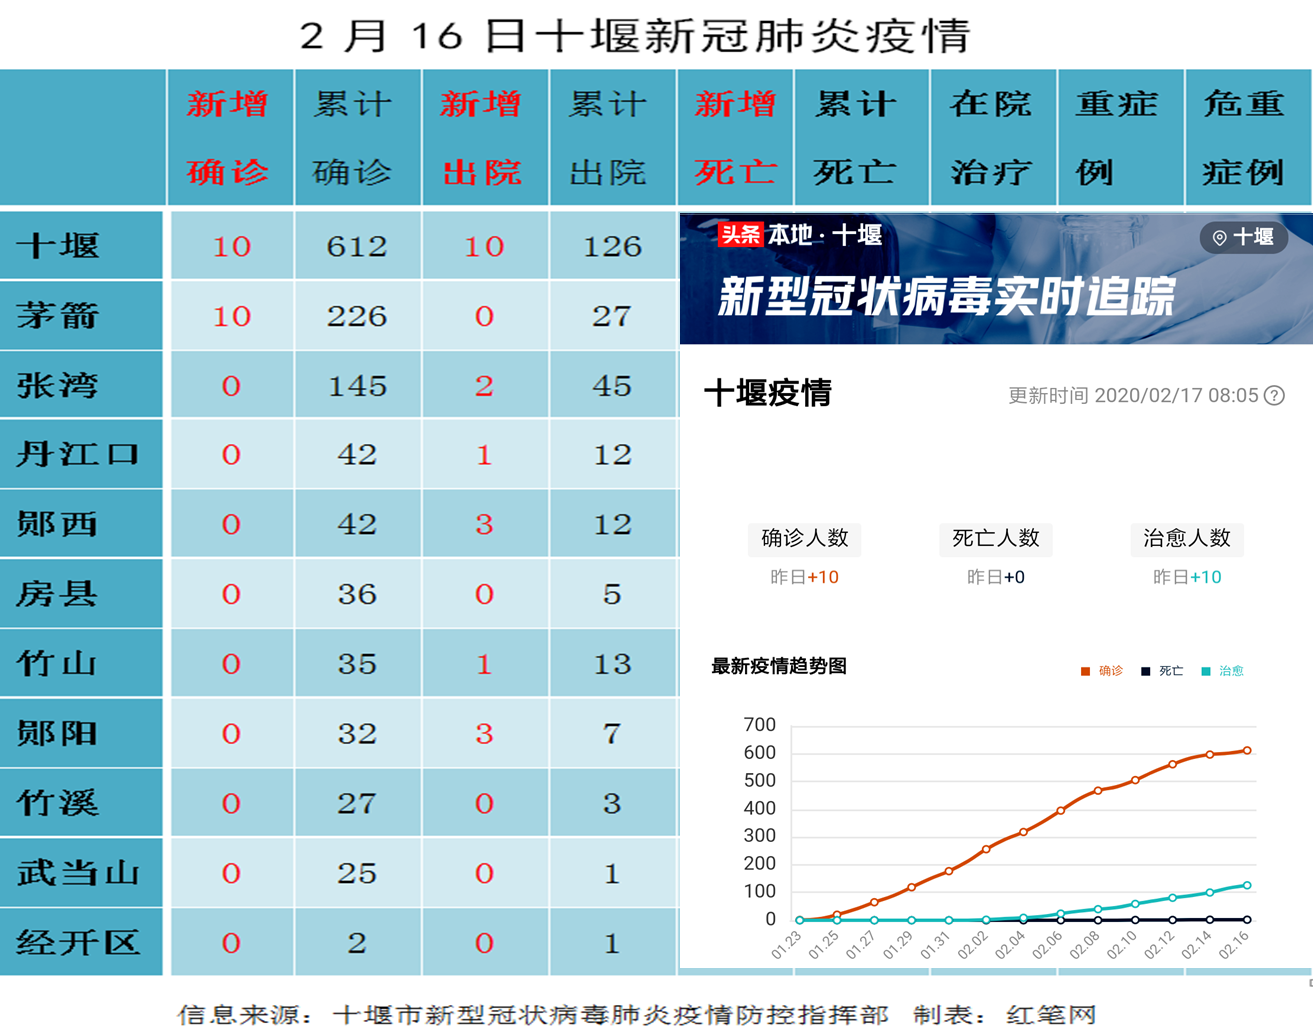Click the location pin icon in the 十堰 pill
Image resolution: width=1313 pixels, height=1032 pixels.
(x=1219, y=238)
